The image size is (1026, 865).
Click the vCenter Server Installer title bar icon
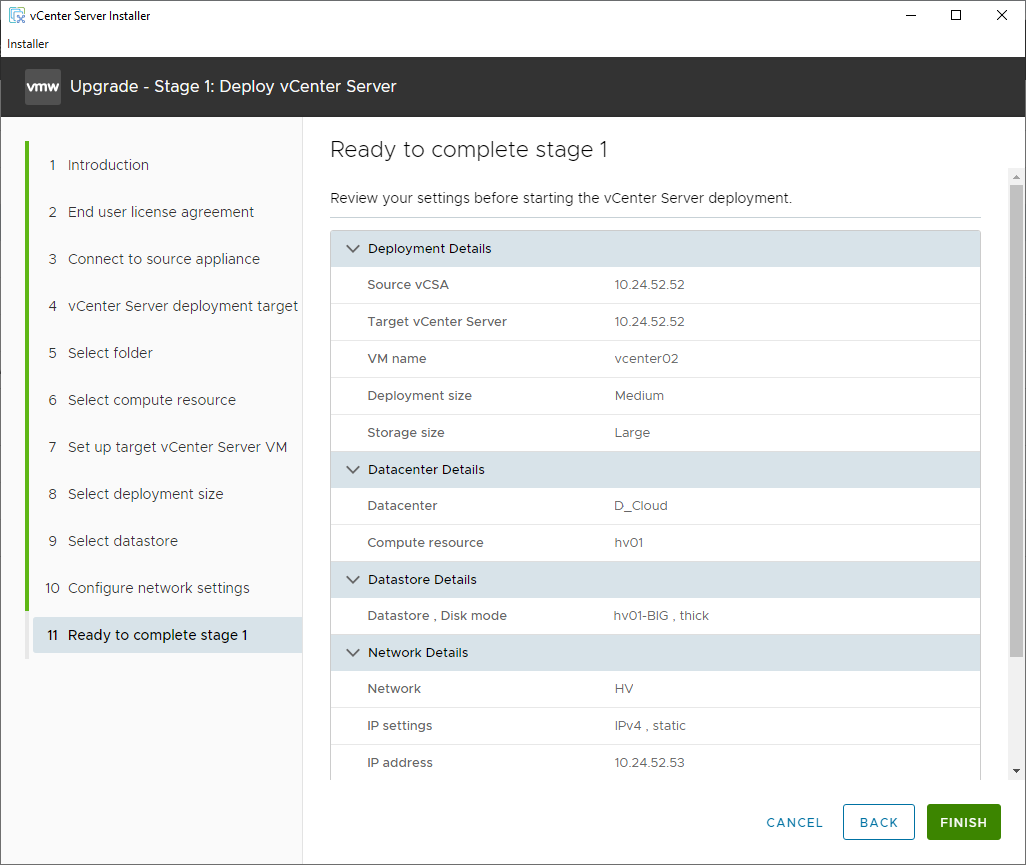point(16,15)
